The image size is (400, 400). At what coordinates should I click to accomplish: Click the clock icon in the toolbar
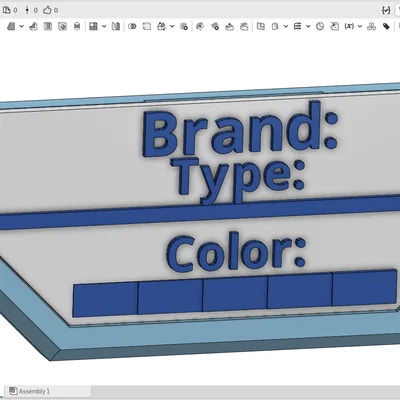[x=320, y=26]
